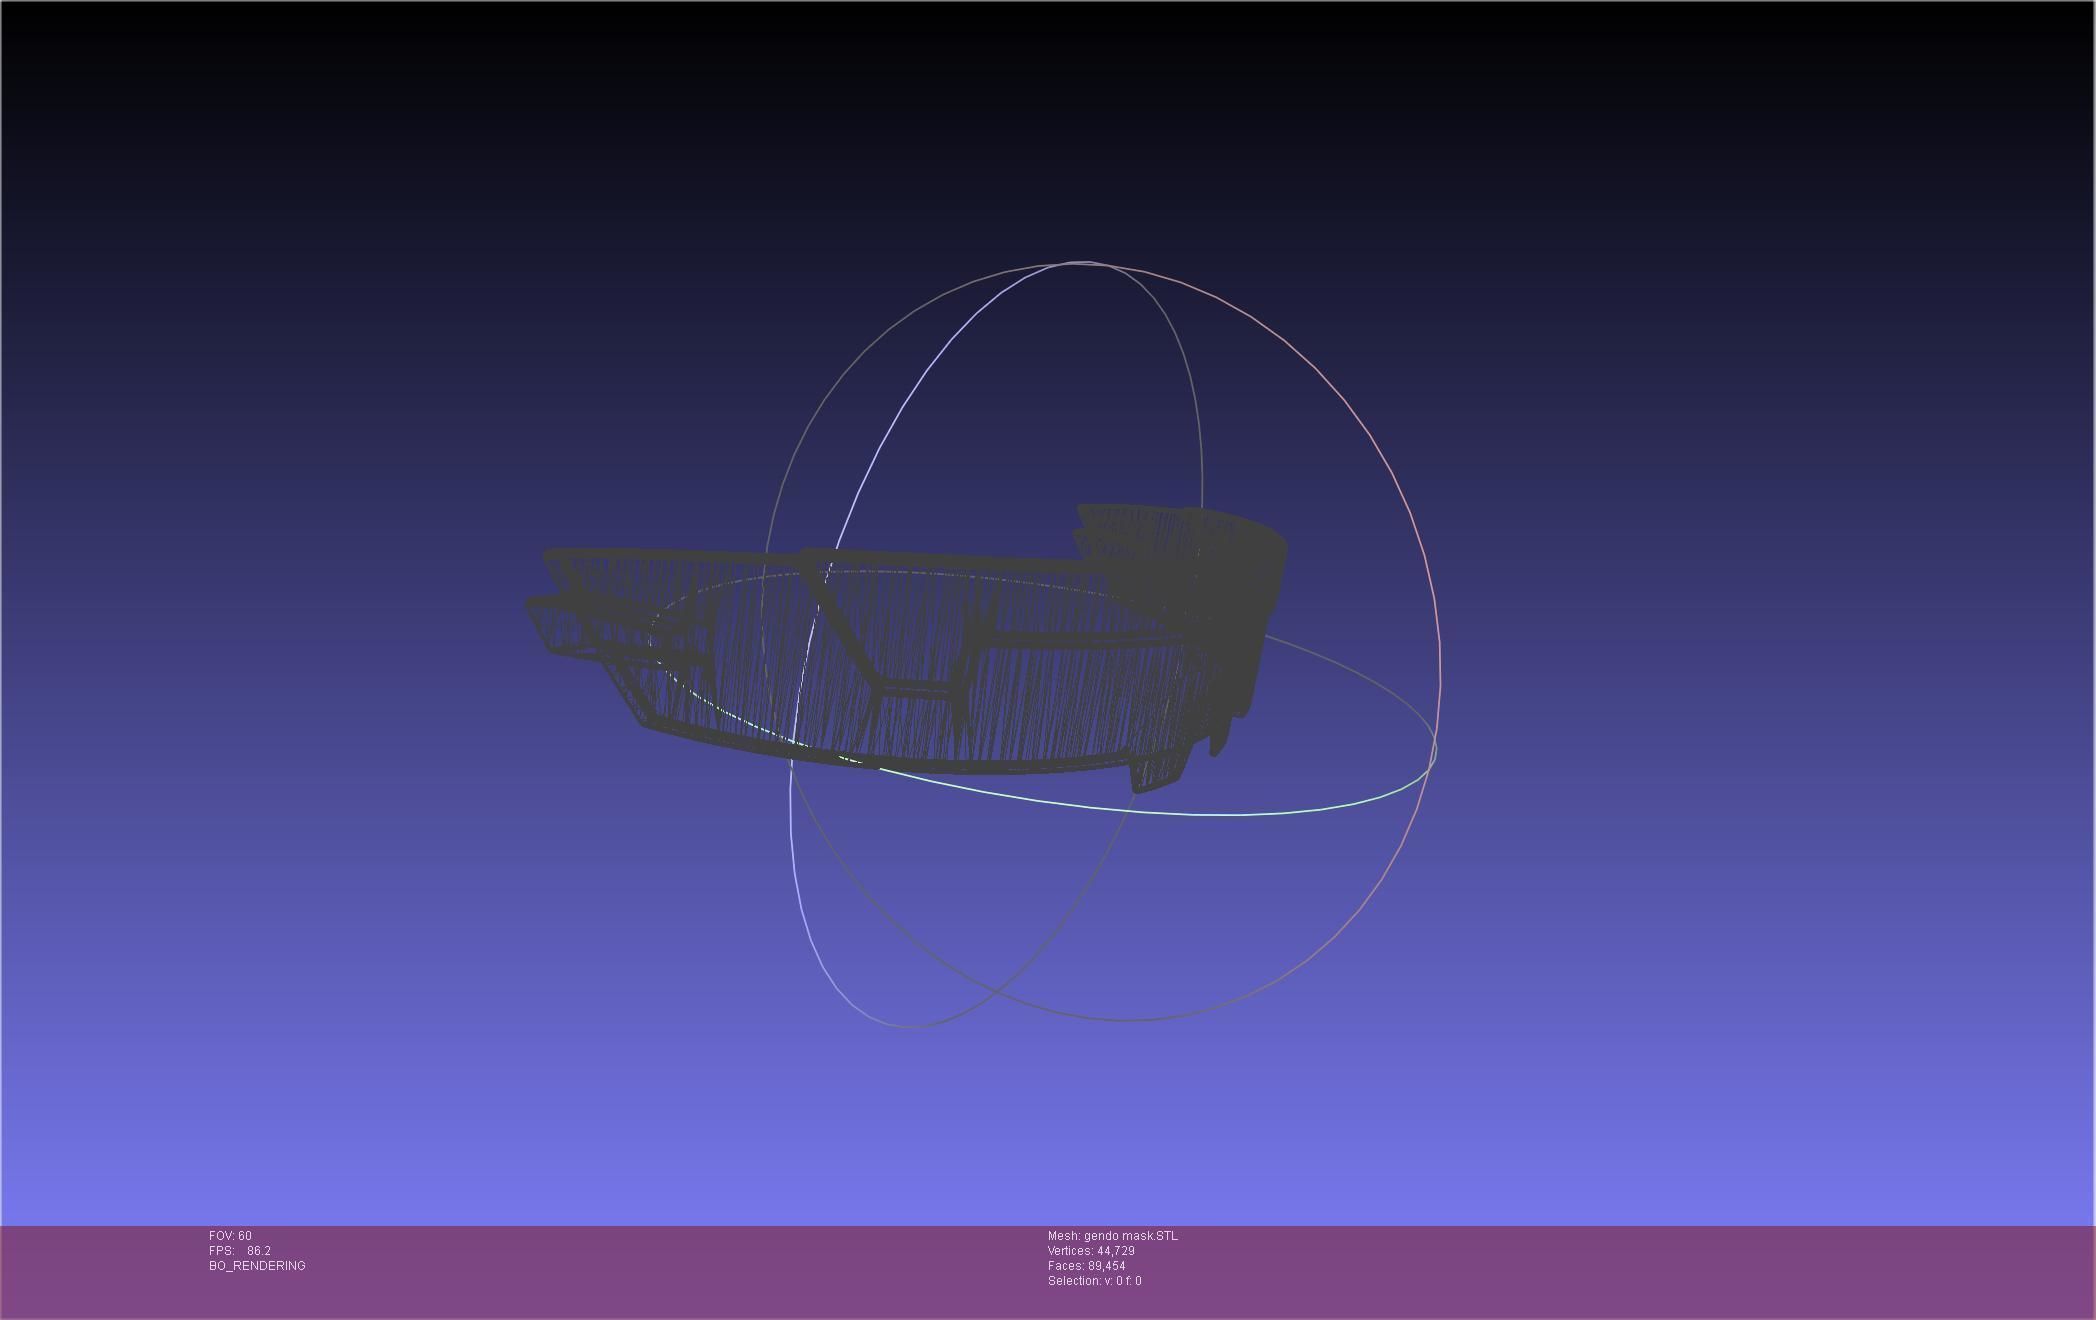Click the BO_RENDERING status label
This screenshot has width=2096, height=1320.
click(x=257, y=1266)
